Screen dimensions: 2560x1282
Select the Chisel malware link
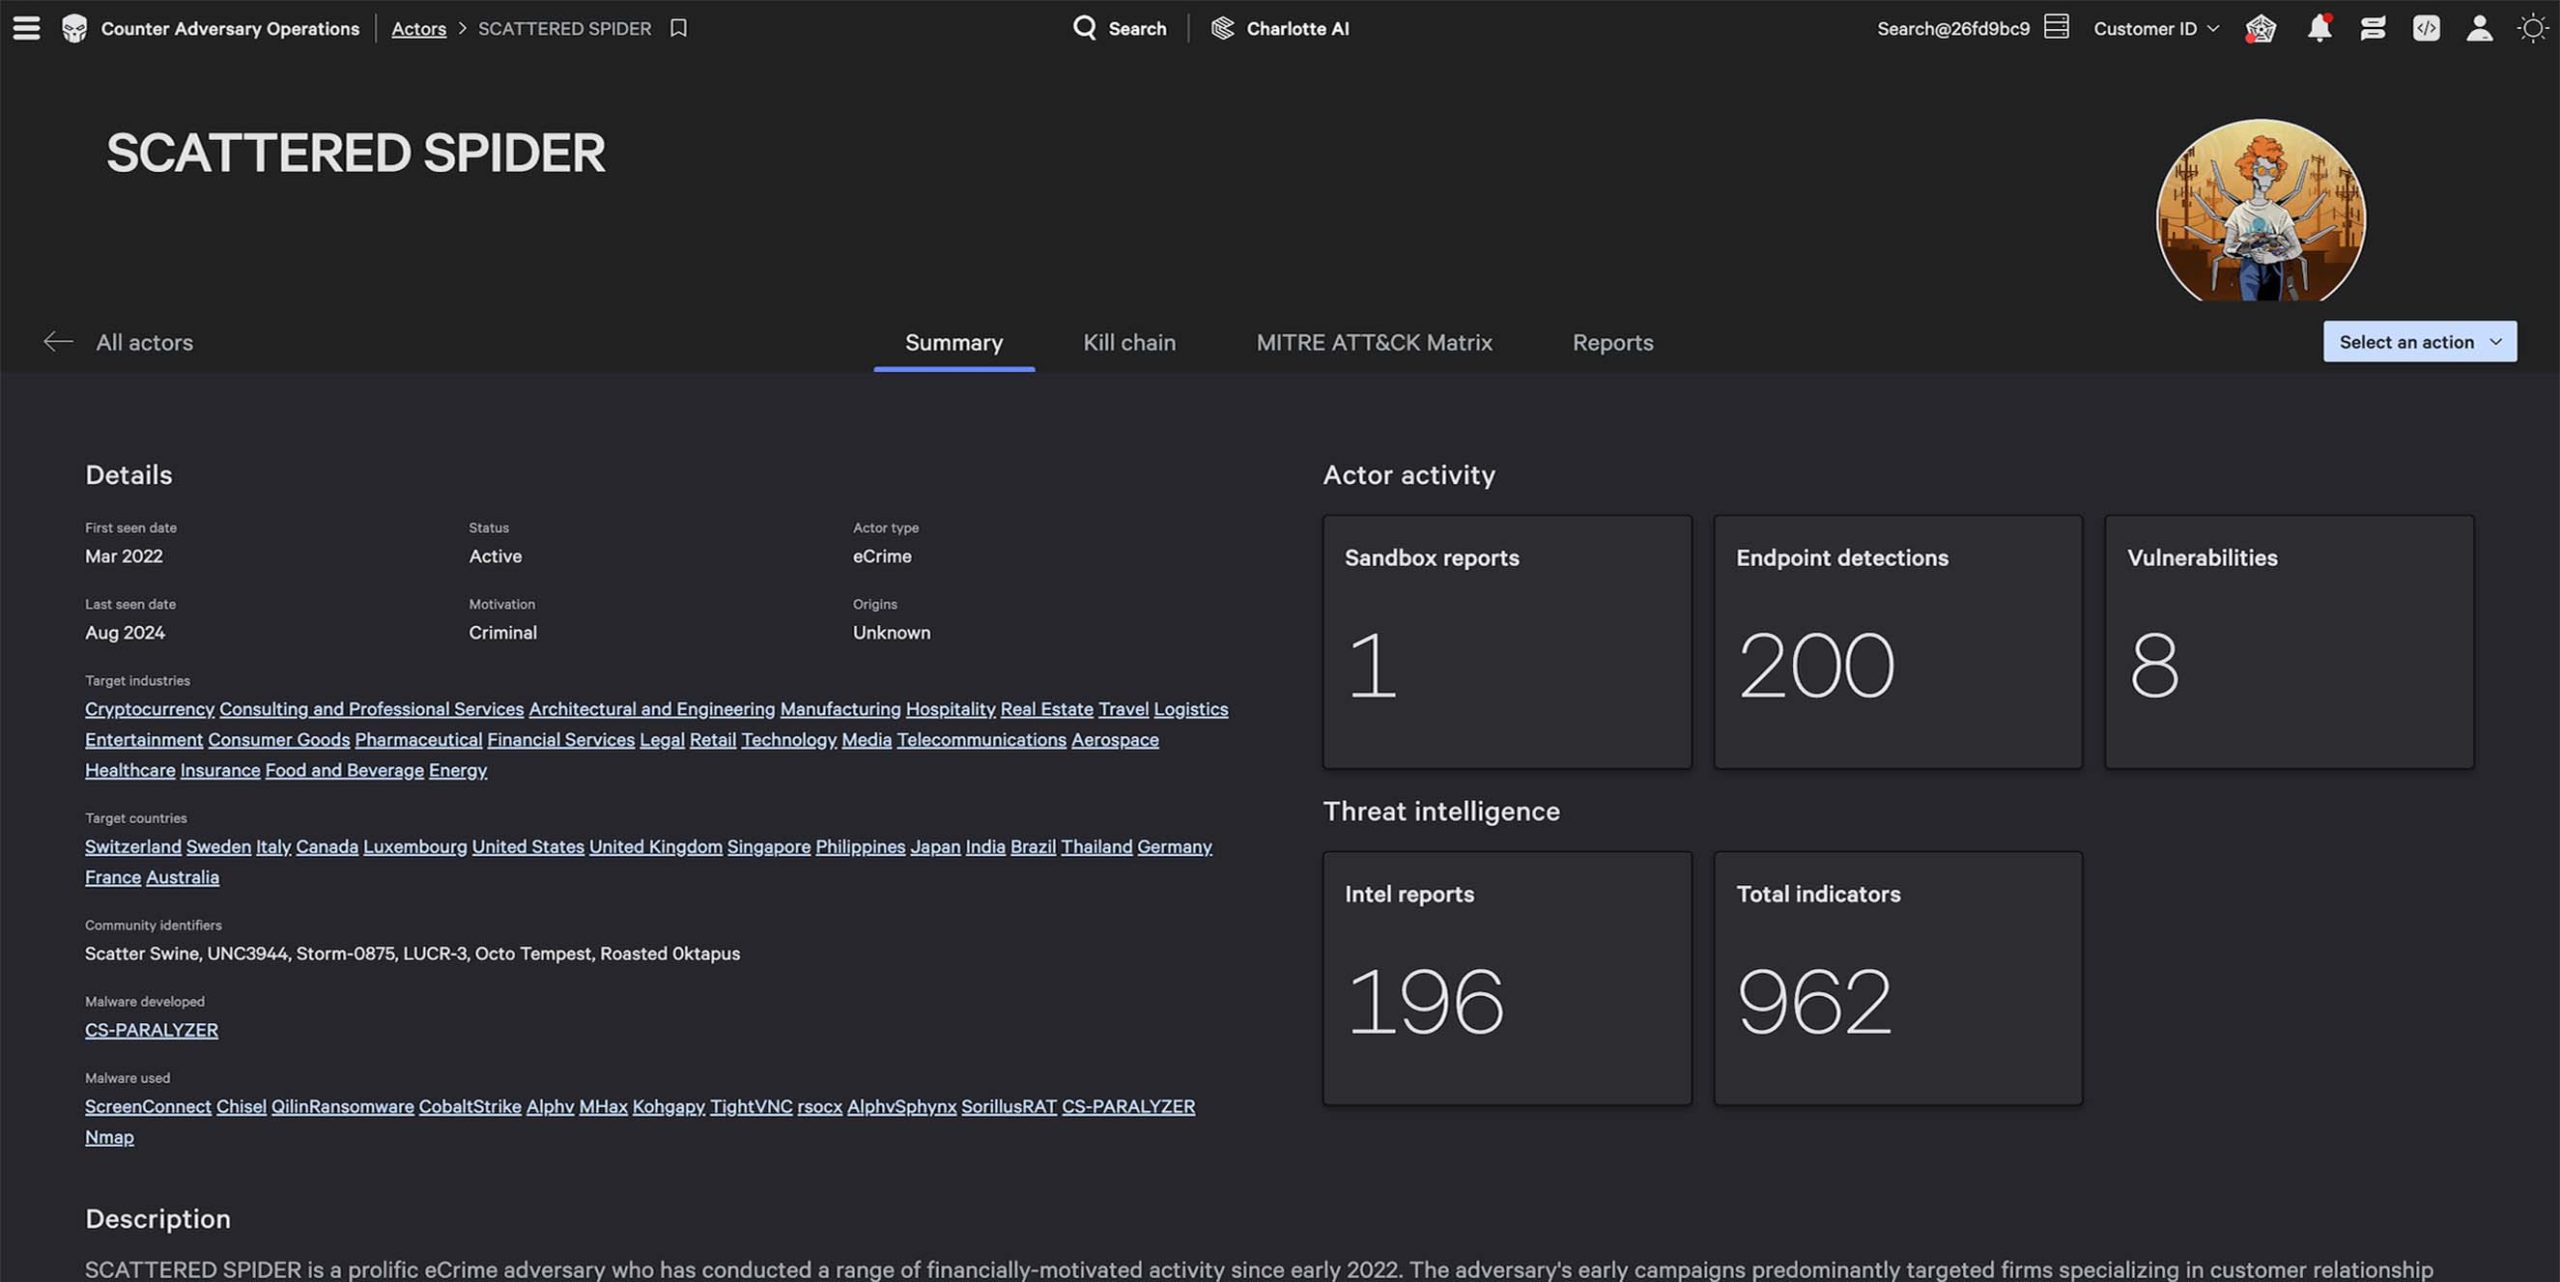[241, 1107]
